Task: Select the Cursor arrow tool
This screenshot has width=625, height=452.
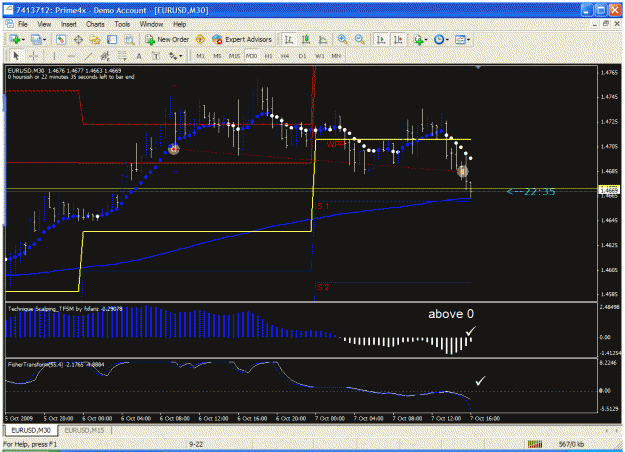Action: [16, 56]
